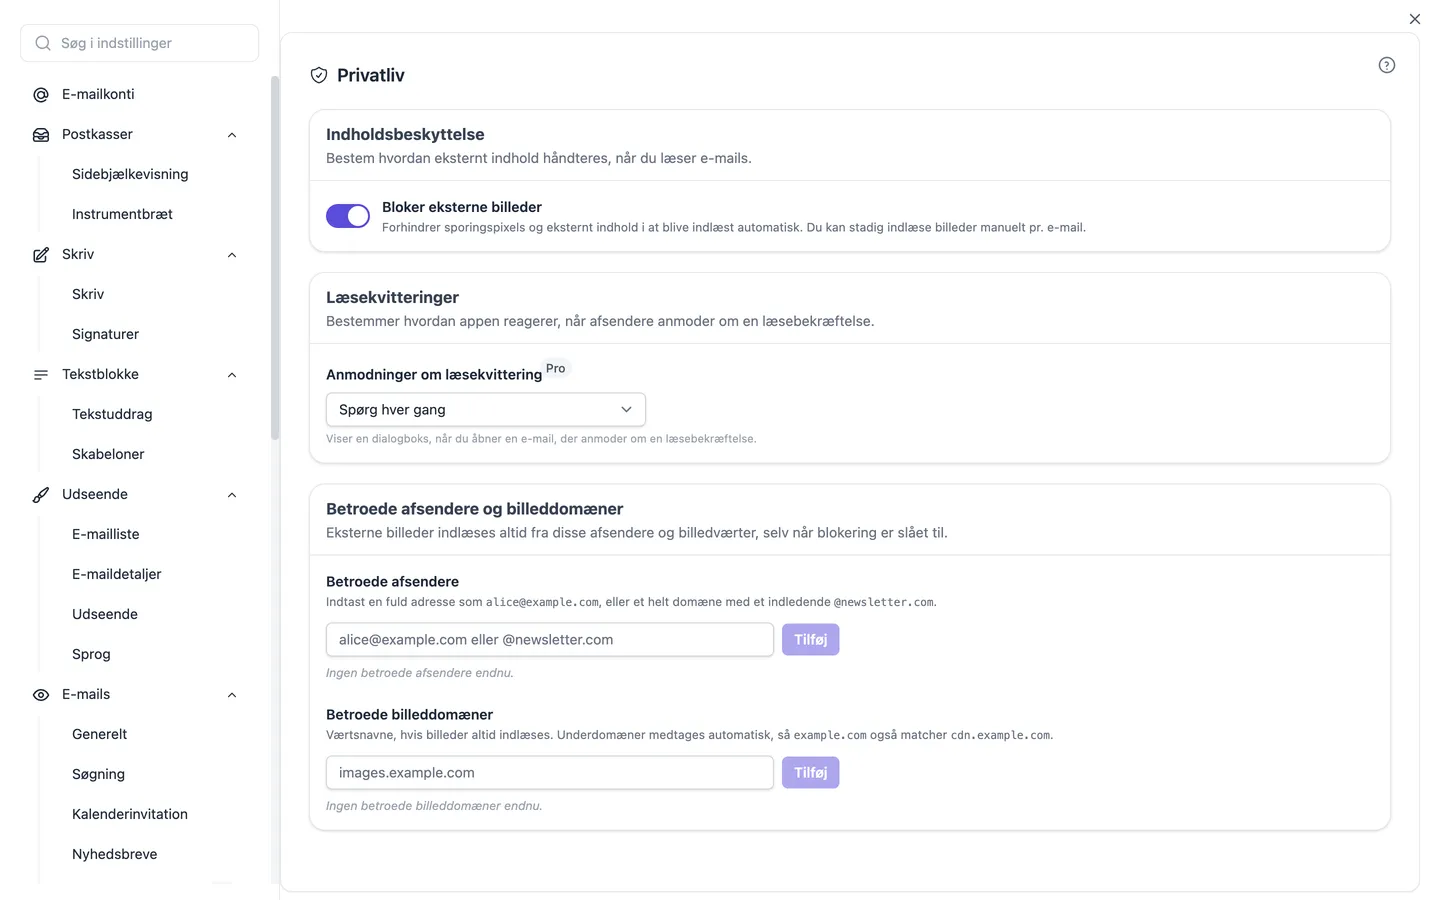Open the Spørg hver gang dropdown

[x=486, y=410]
